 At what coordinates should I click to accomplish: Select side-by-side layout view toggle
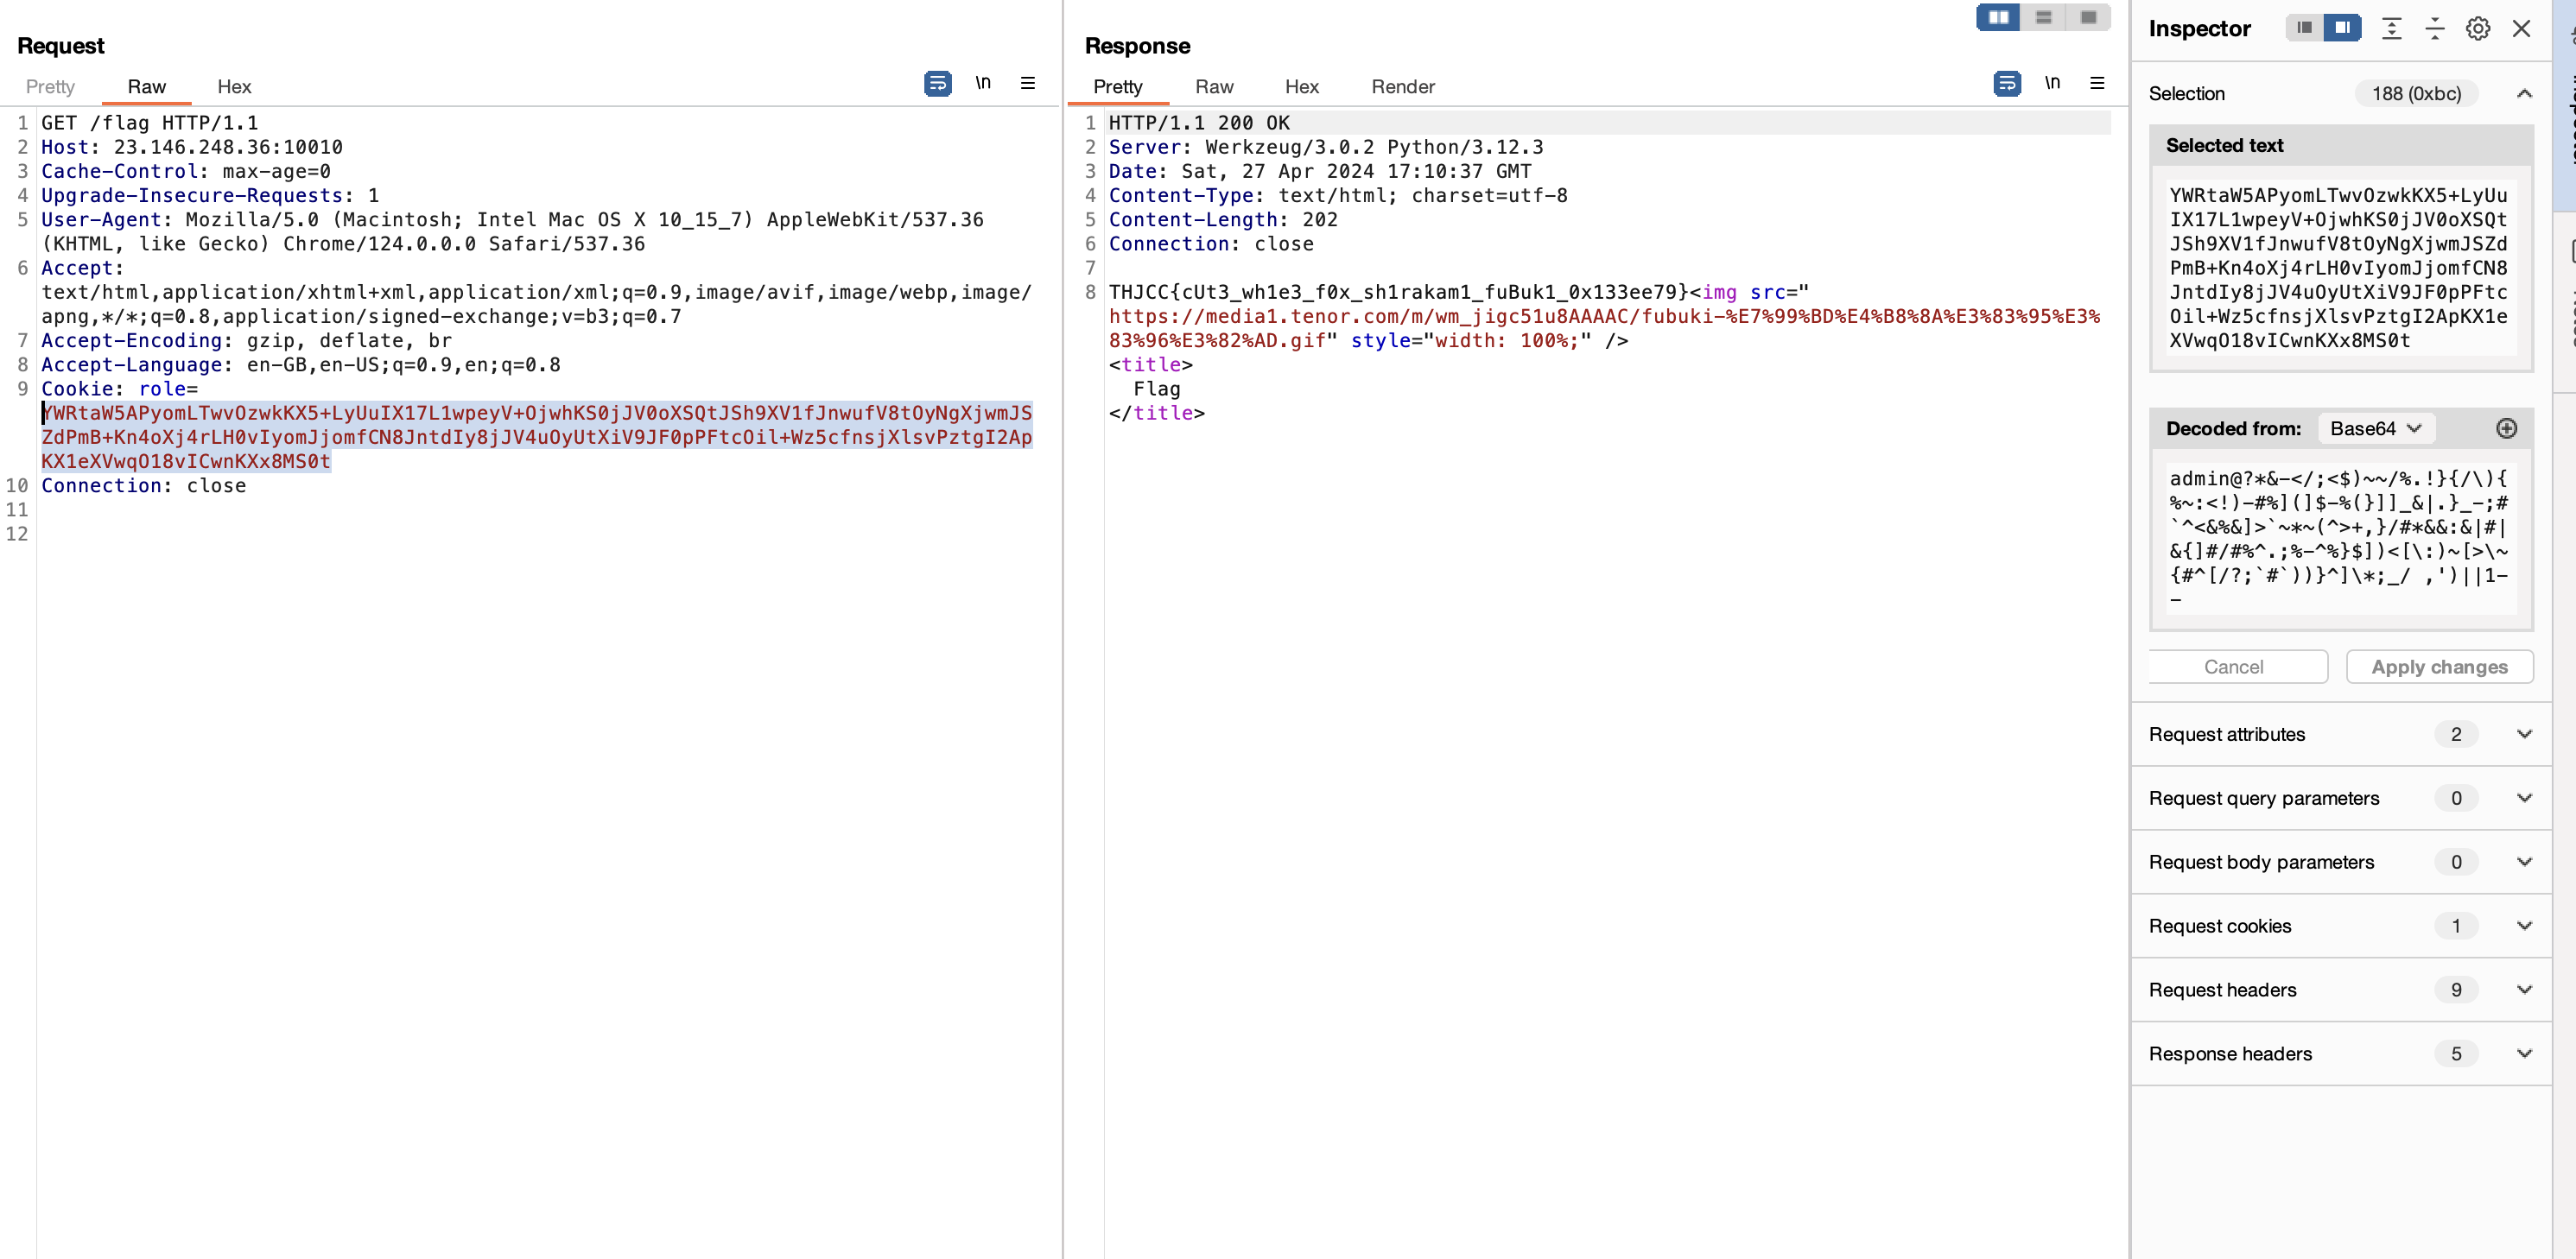pos(1998,17)
